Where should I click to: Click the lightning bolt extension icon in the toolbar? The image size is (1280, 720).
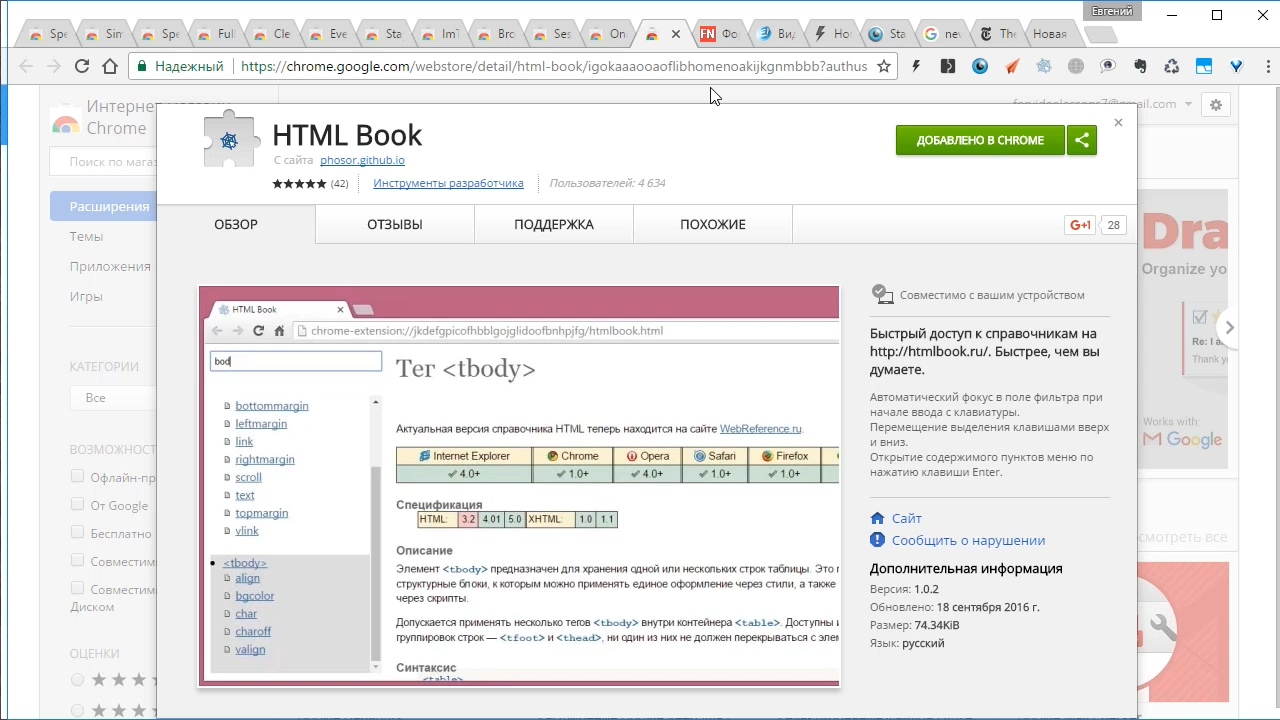pyautogui.click(x=916, y=66)
